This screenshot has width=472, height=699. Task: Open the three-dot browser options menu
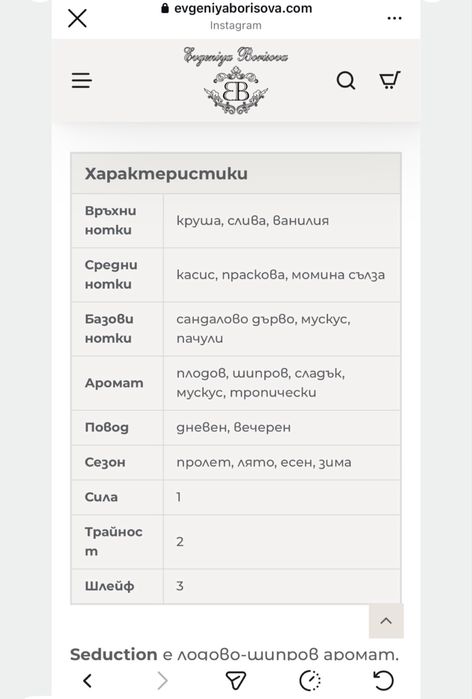(394, 18)
